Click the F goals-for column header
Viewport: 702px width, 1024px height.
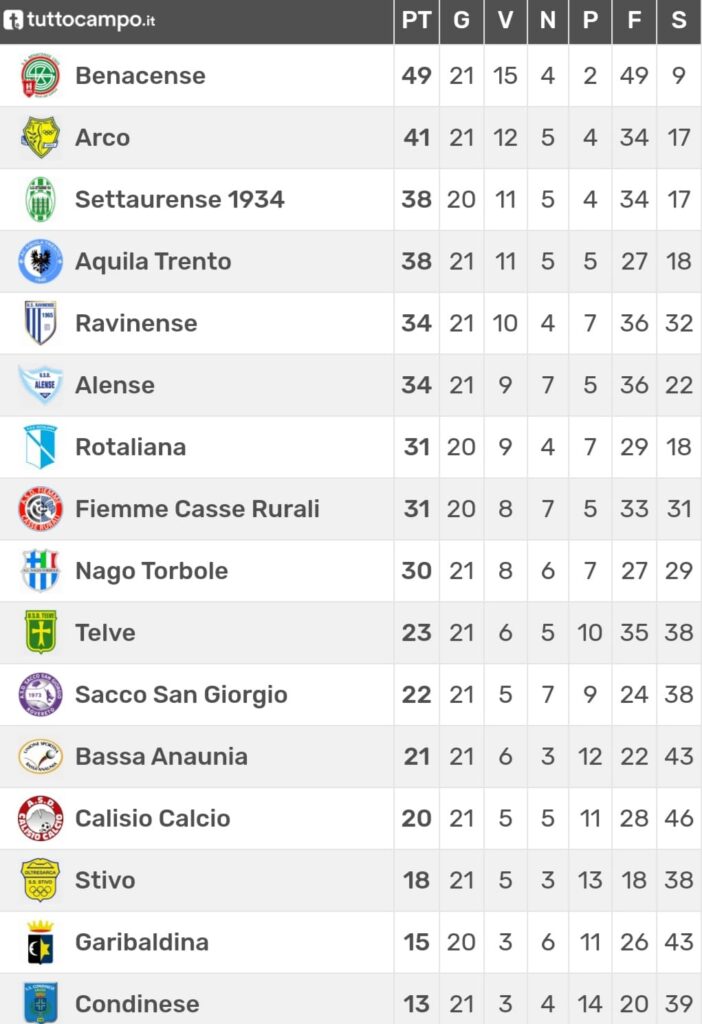coord(634,20)
